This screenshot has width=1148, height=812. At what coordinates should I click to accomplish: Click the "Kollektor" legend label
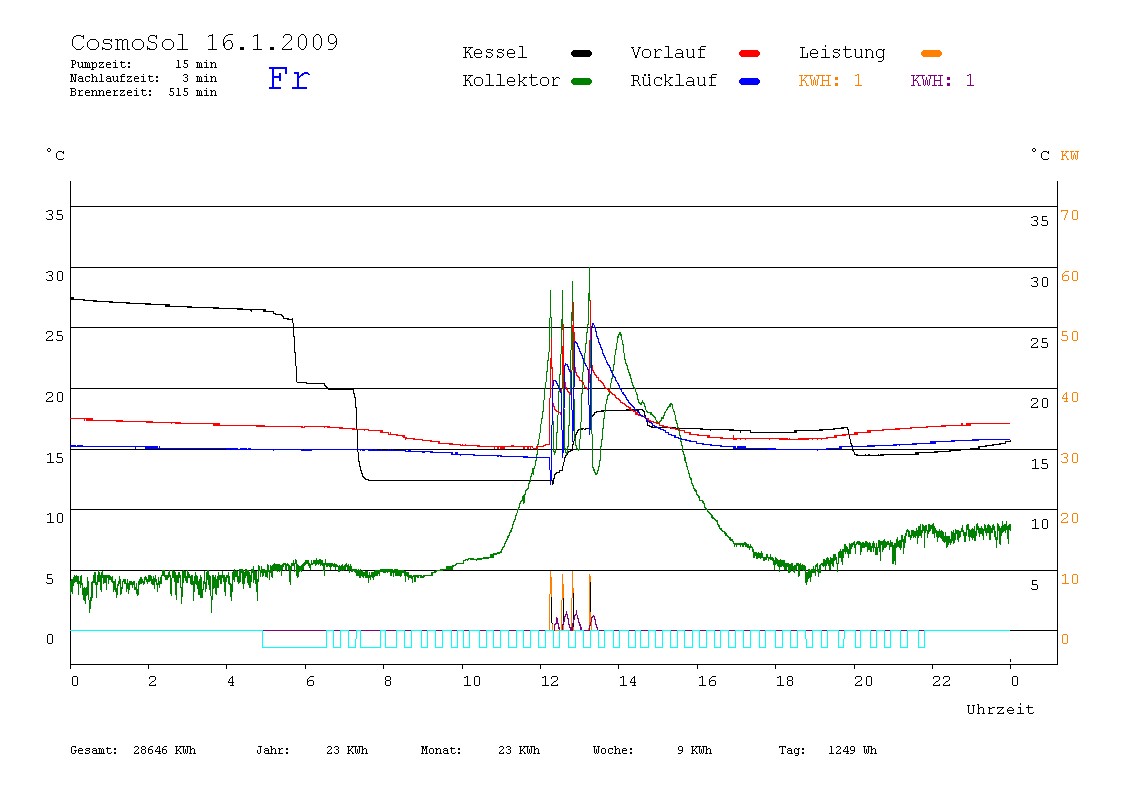511,81
